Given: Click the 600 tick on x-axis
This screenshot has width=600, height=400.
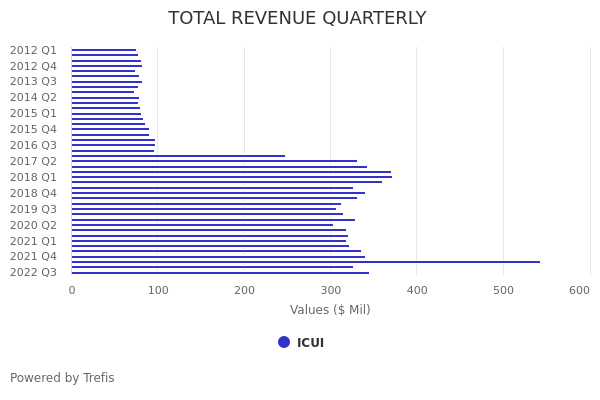Looking at the screenshot, I should click(579, 290).
